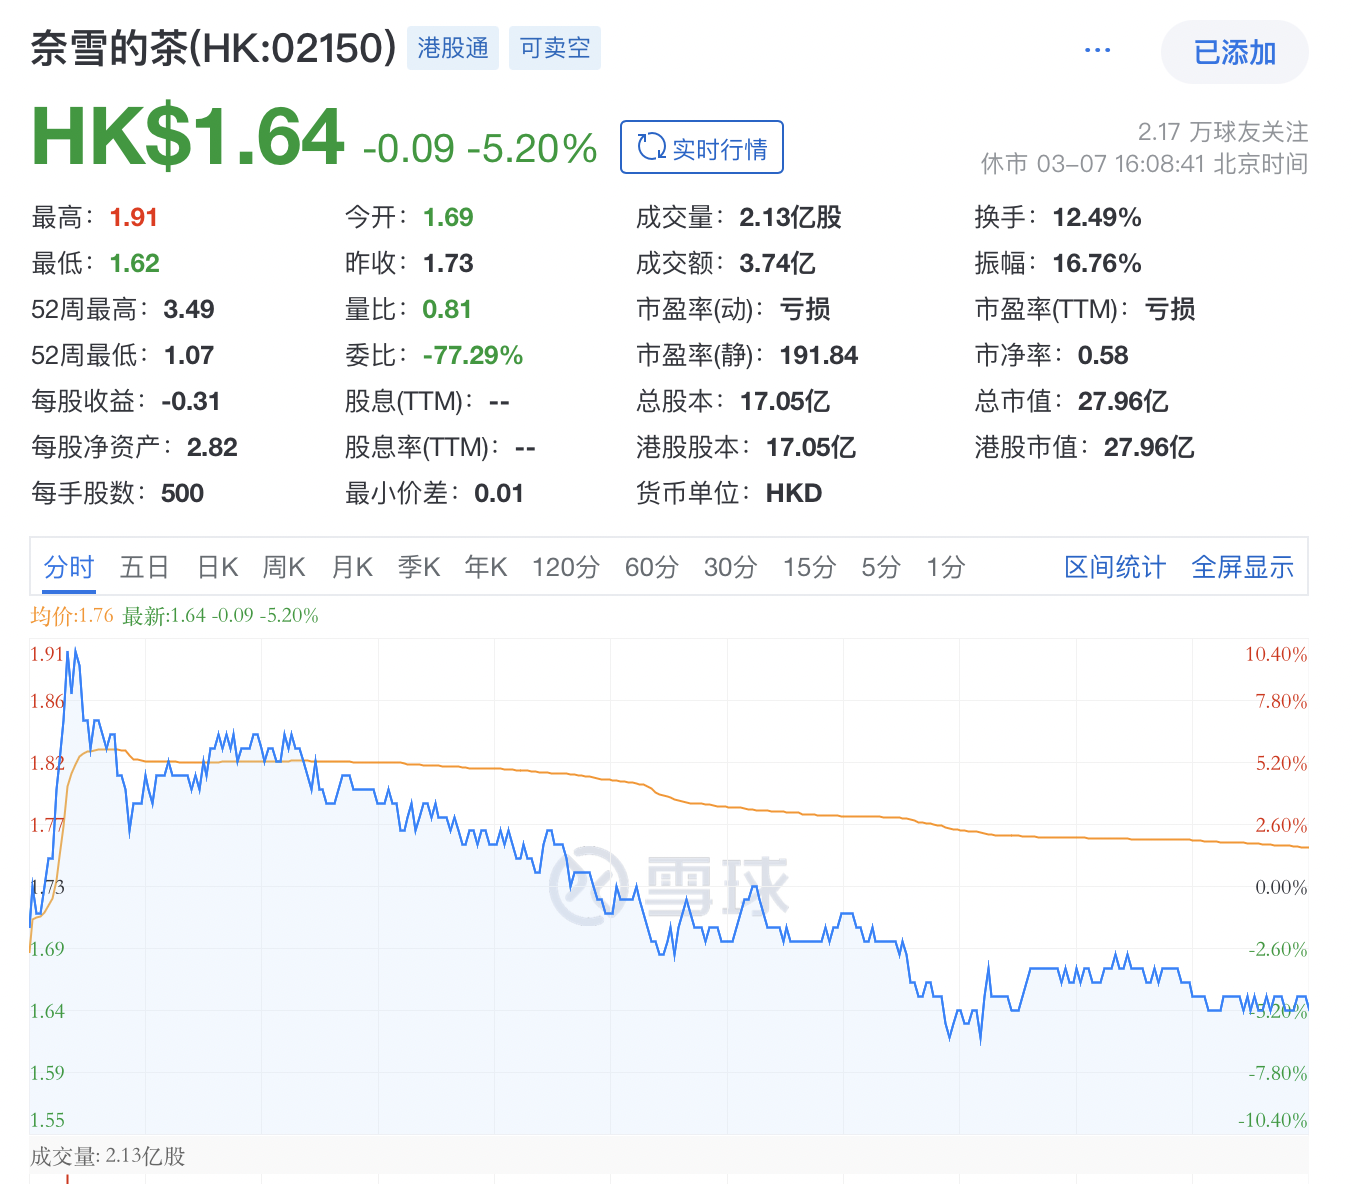Click the 52周最高 value 3.49
The width and height of the screenshot is (1352, 1184).
tap(189, 309)
